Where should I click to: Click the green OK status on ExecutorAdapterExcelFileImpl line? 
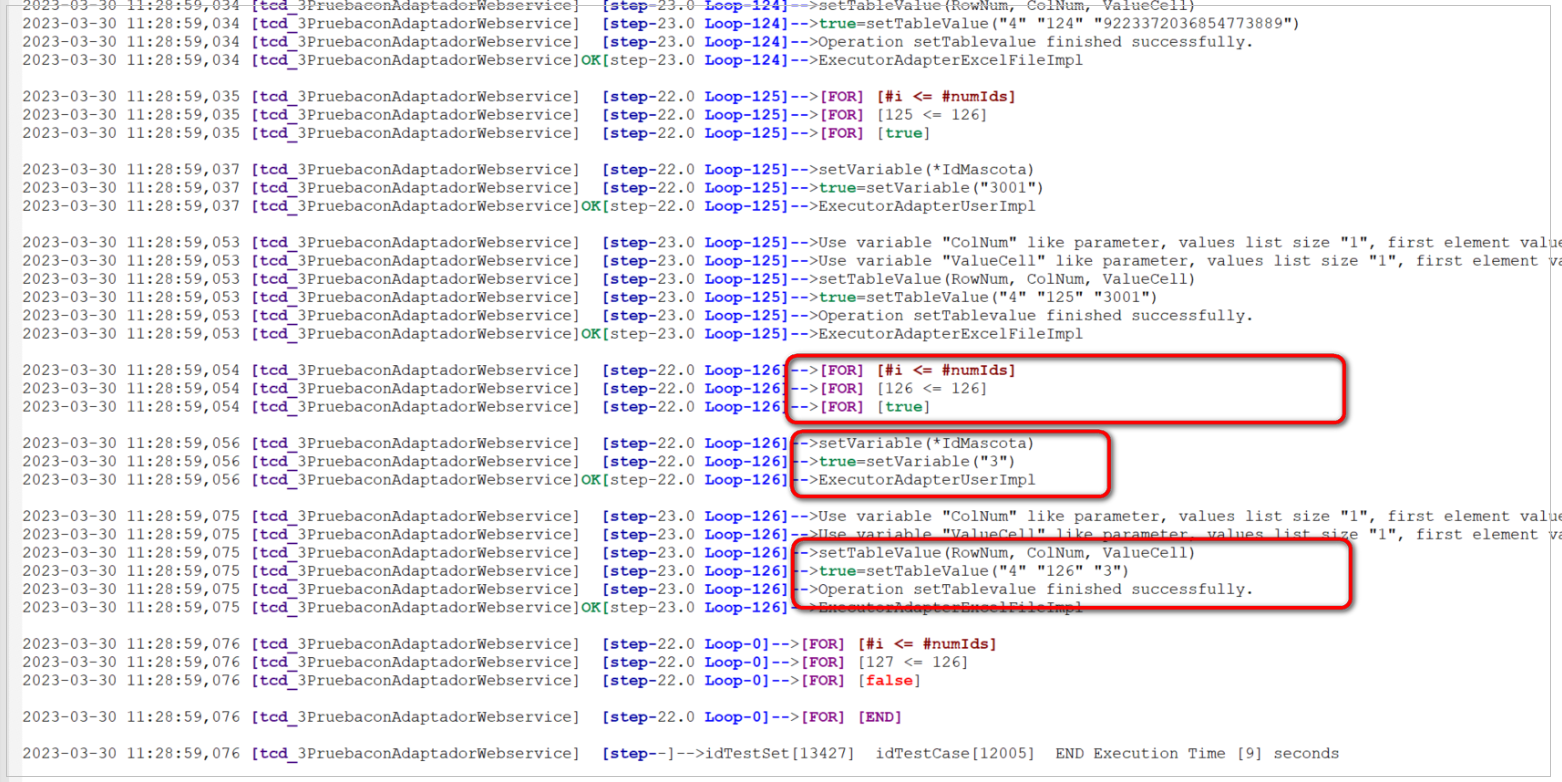click(592, 60)
